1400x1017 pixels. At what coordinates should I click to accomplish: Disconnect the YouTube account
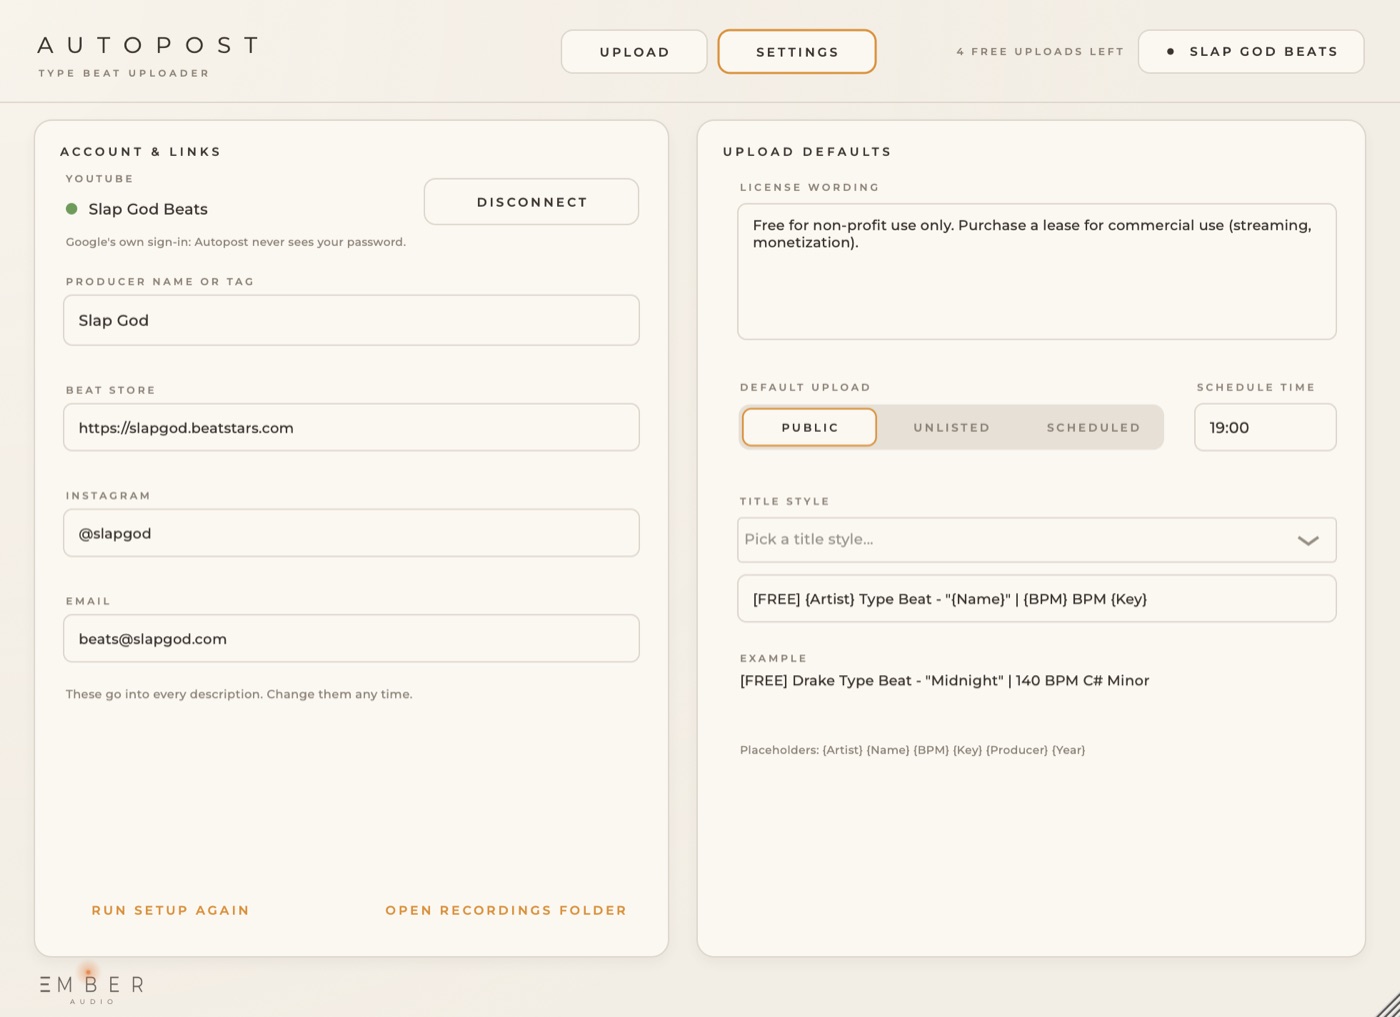(531, 202)
